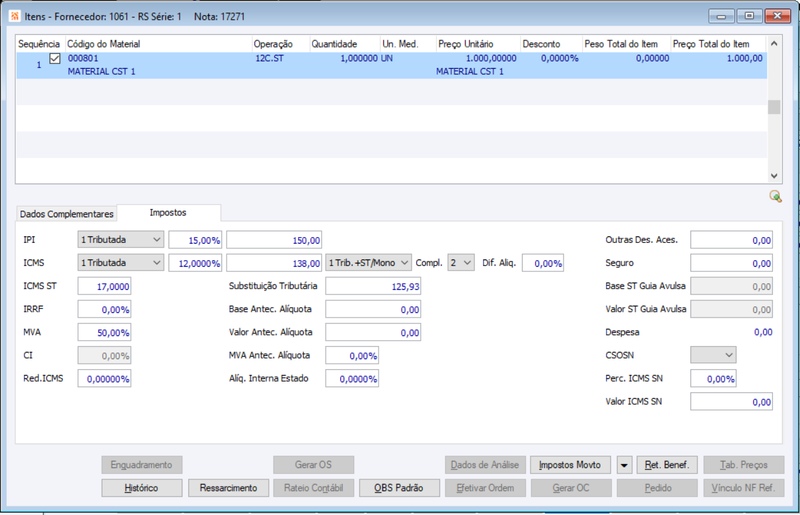Image resolution: width=800 pixels, height=515 pixels.
Task: Click the application icon in the title bar
Action: pyautogui.click(x=15, y=16)
